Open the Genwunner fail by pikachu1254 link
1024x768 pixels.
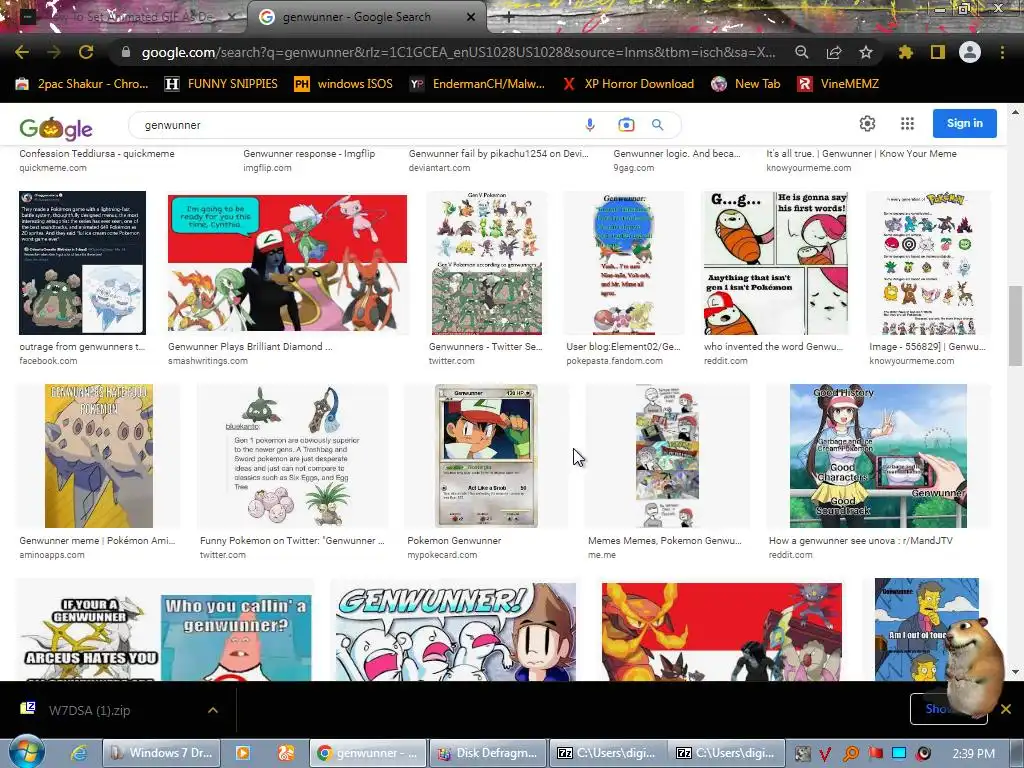click(x=498, y=153)
